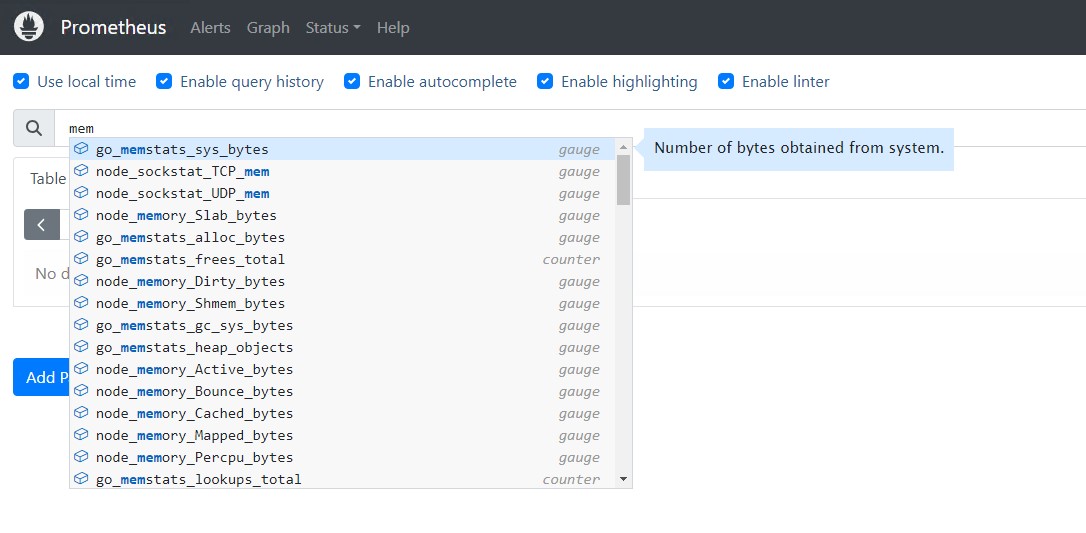Select go_memstats_gc_sys_bytes suggestion

[343, 325]
